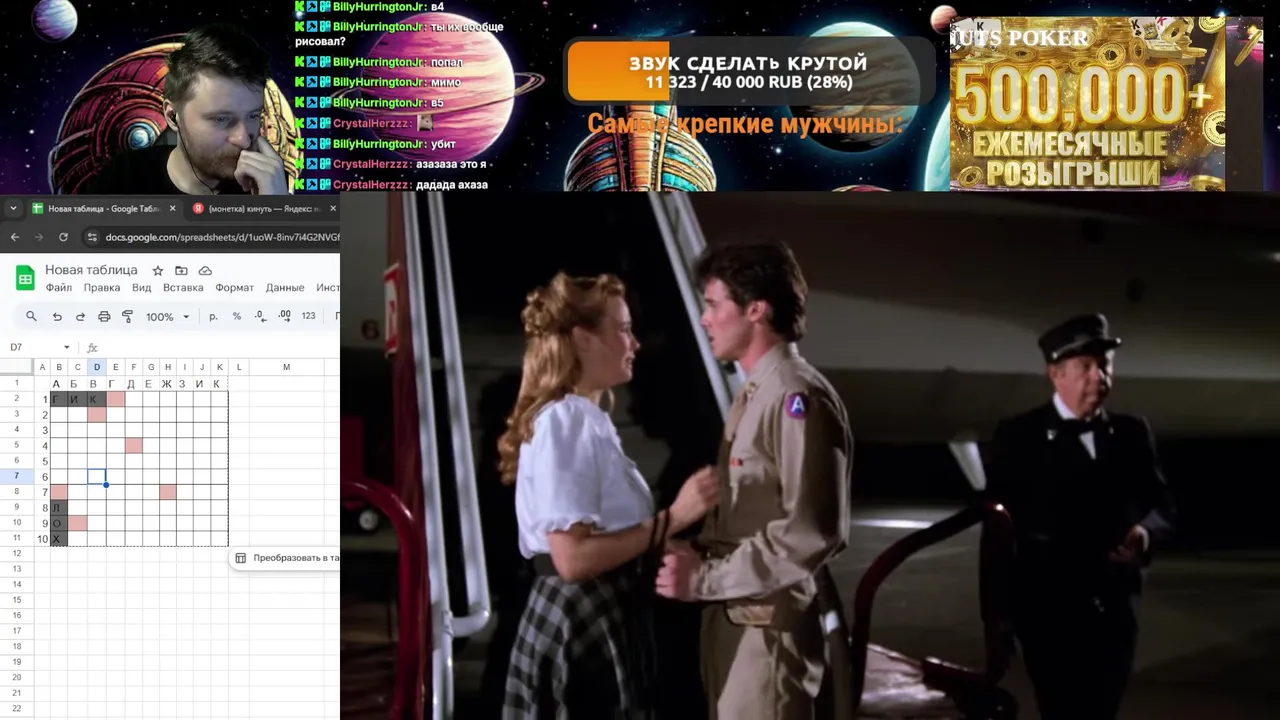Switch to the (монетка) кинуть Yandex tab

point(264,208)
